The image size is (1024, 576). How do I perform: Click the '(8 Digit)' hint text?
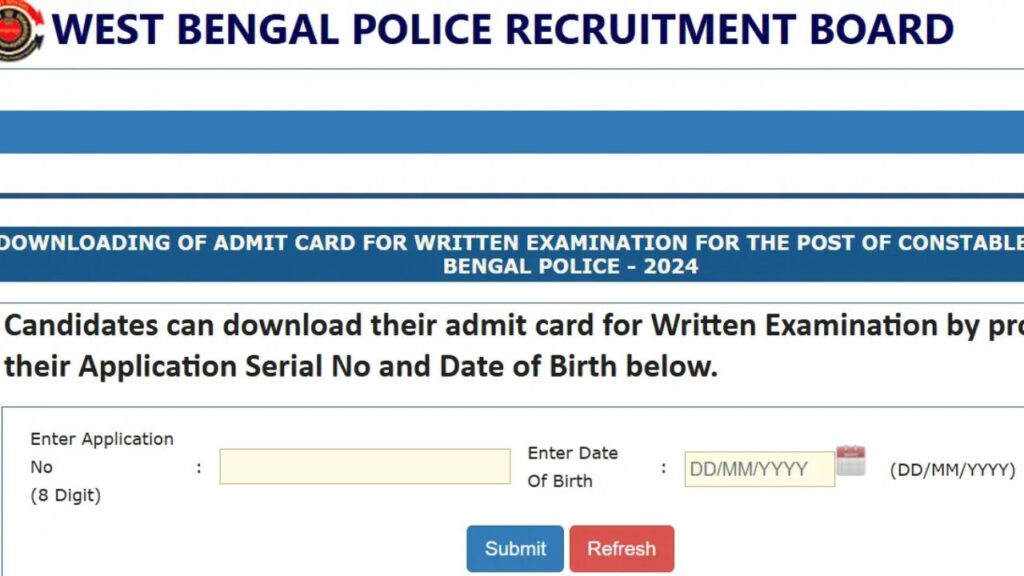click(65, 495)
